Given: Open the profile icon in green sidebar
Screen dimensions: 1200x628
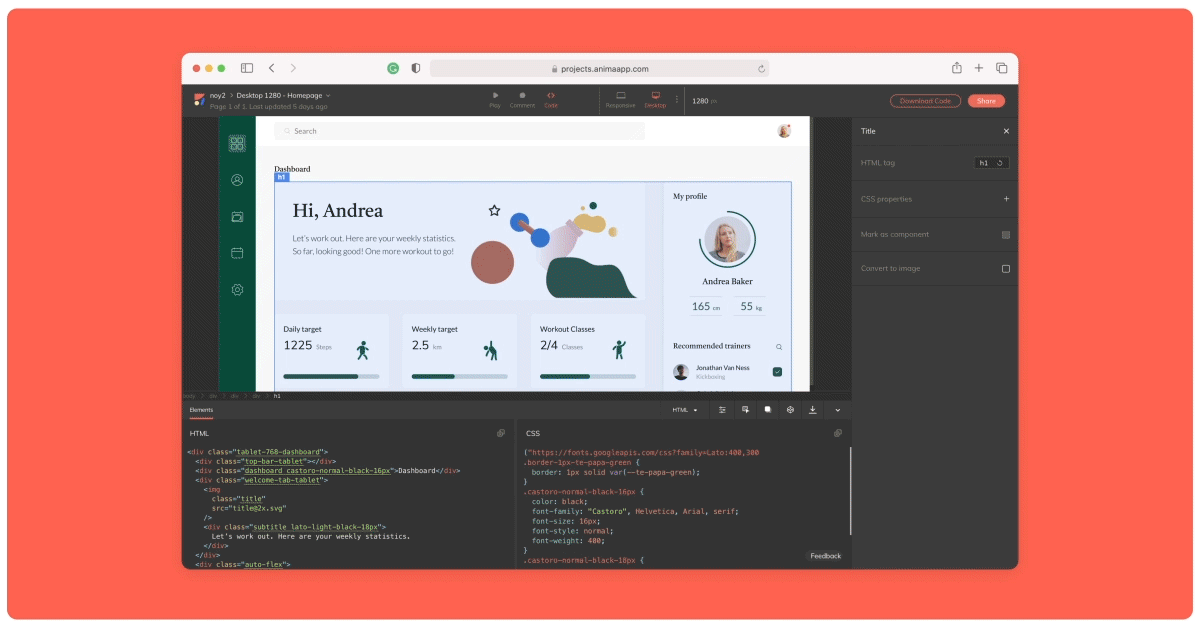Looking at the screenshot, I should (x=237, y=181).
